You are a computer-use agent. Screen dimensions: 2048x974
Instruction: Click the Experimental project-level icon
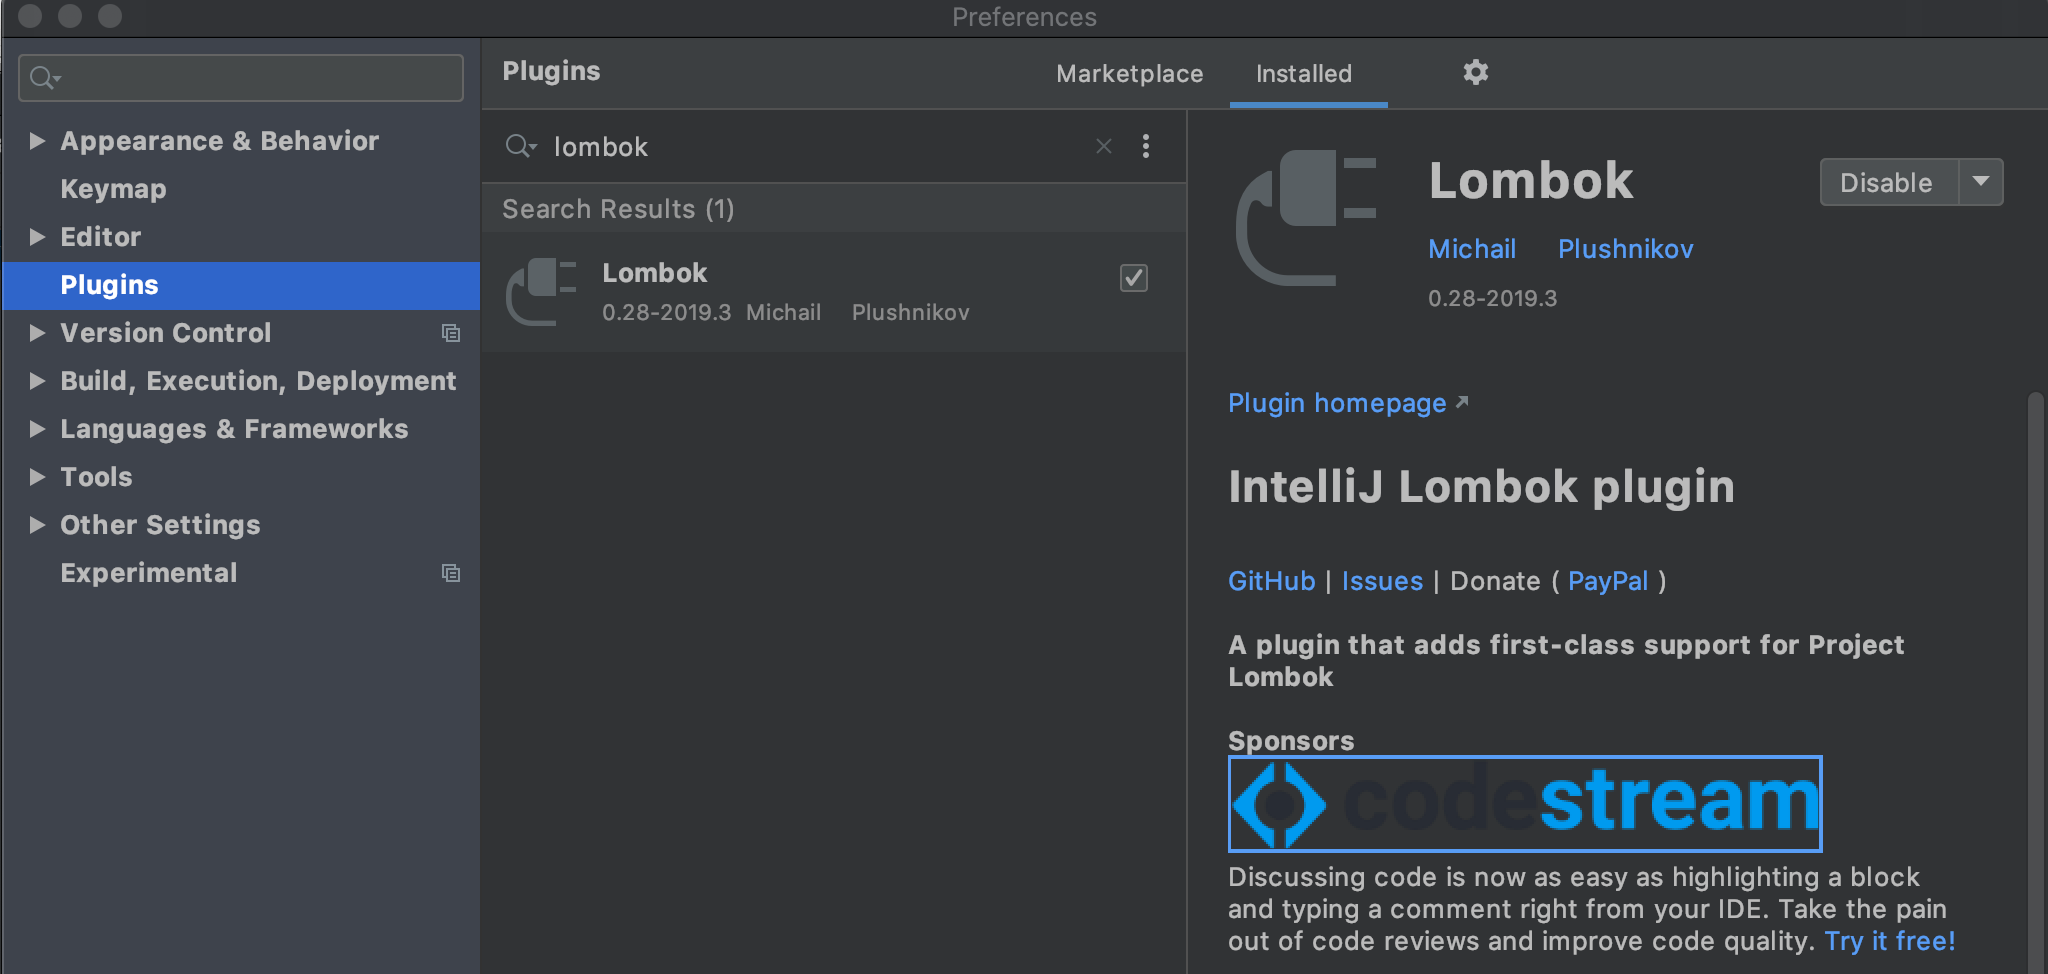[x=451, y=573]
